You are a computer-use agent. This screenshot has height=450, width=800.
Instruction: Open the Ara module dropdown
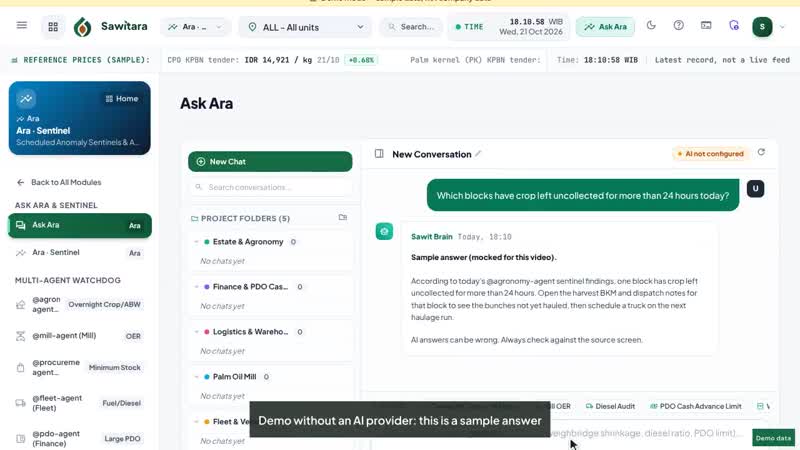point(196,27)
